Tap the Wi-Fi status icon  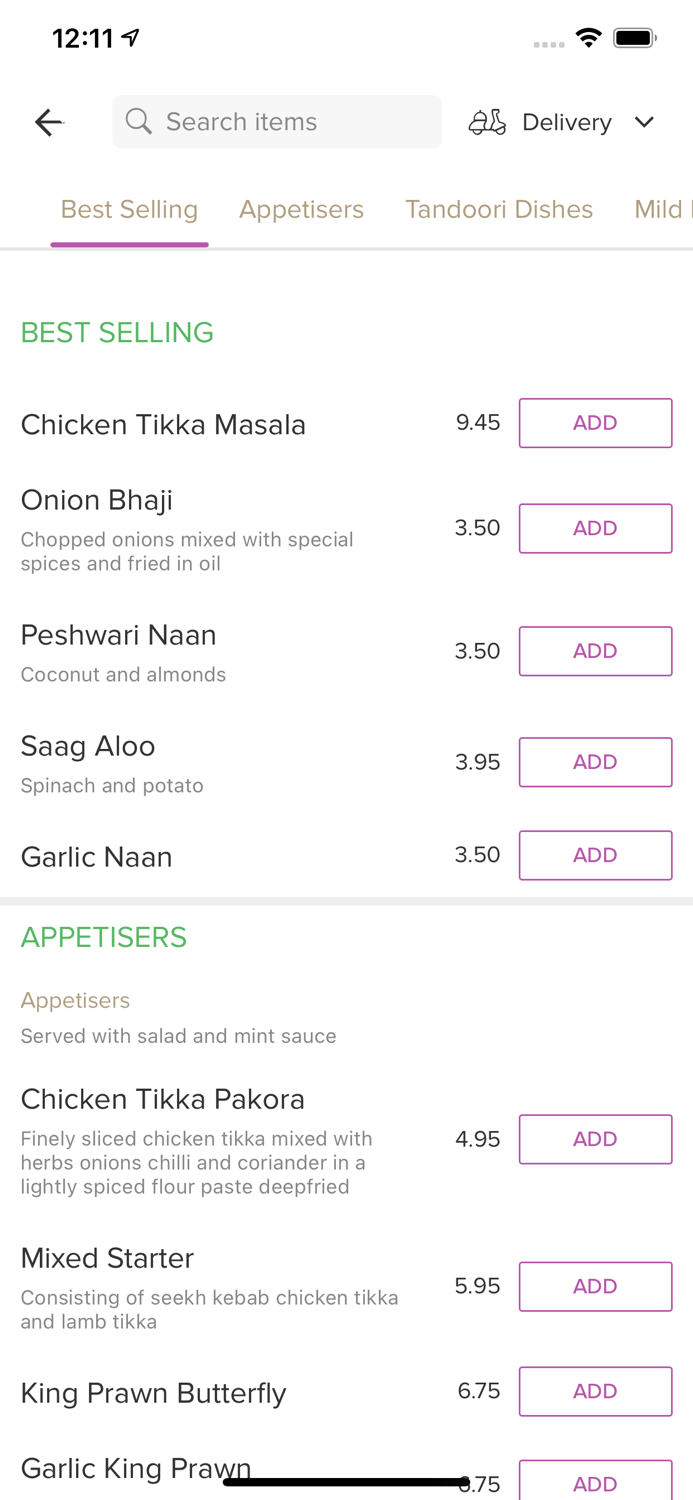point(588,38)
